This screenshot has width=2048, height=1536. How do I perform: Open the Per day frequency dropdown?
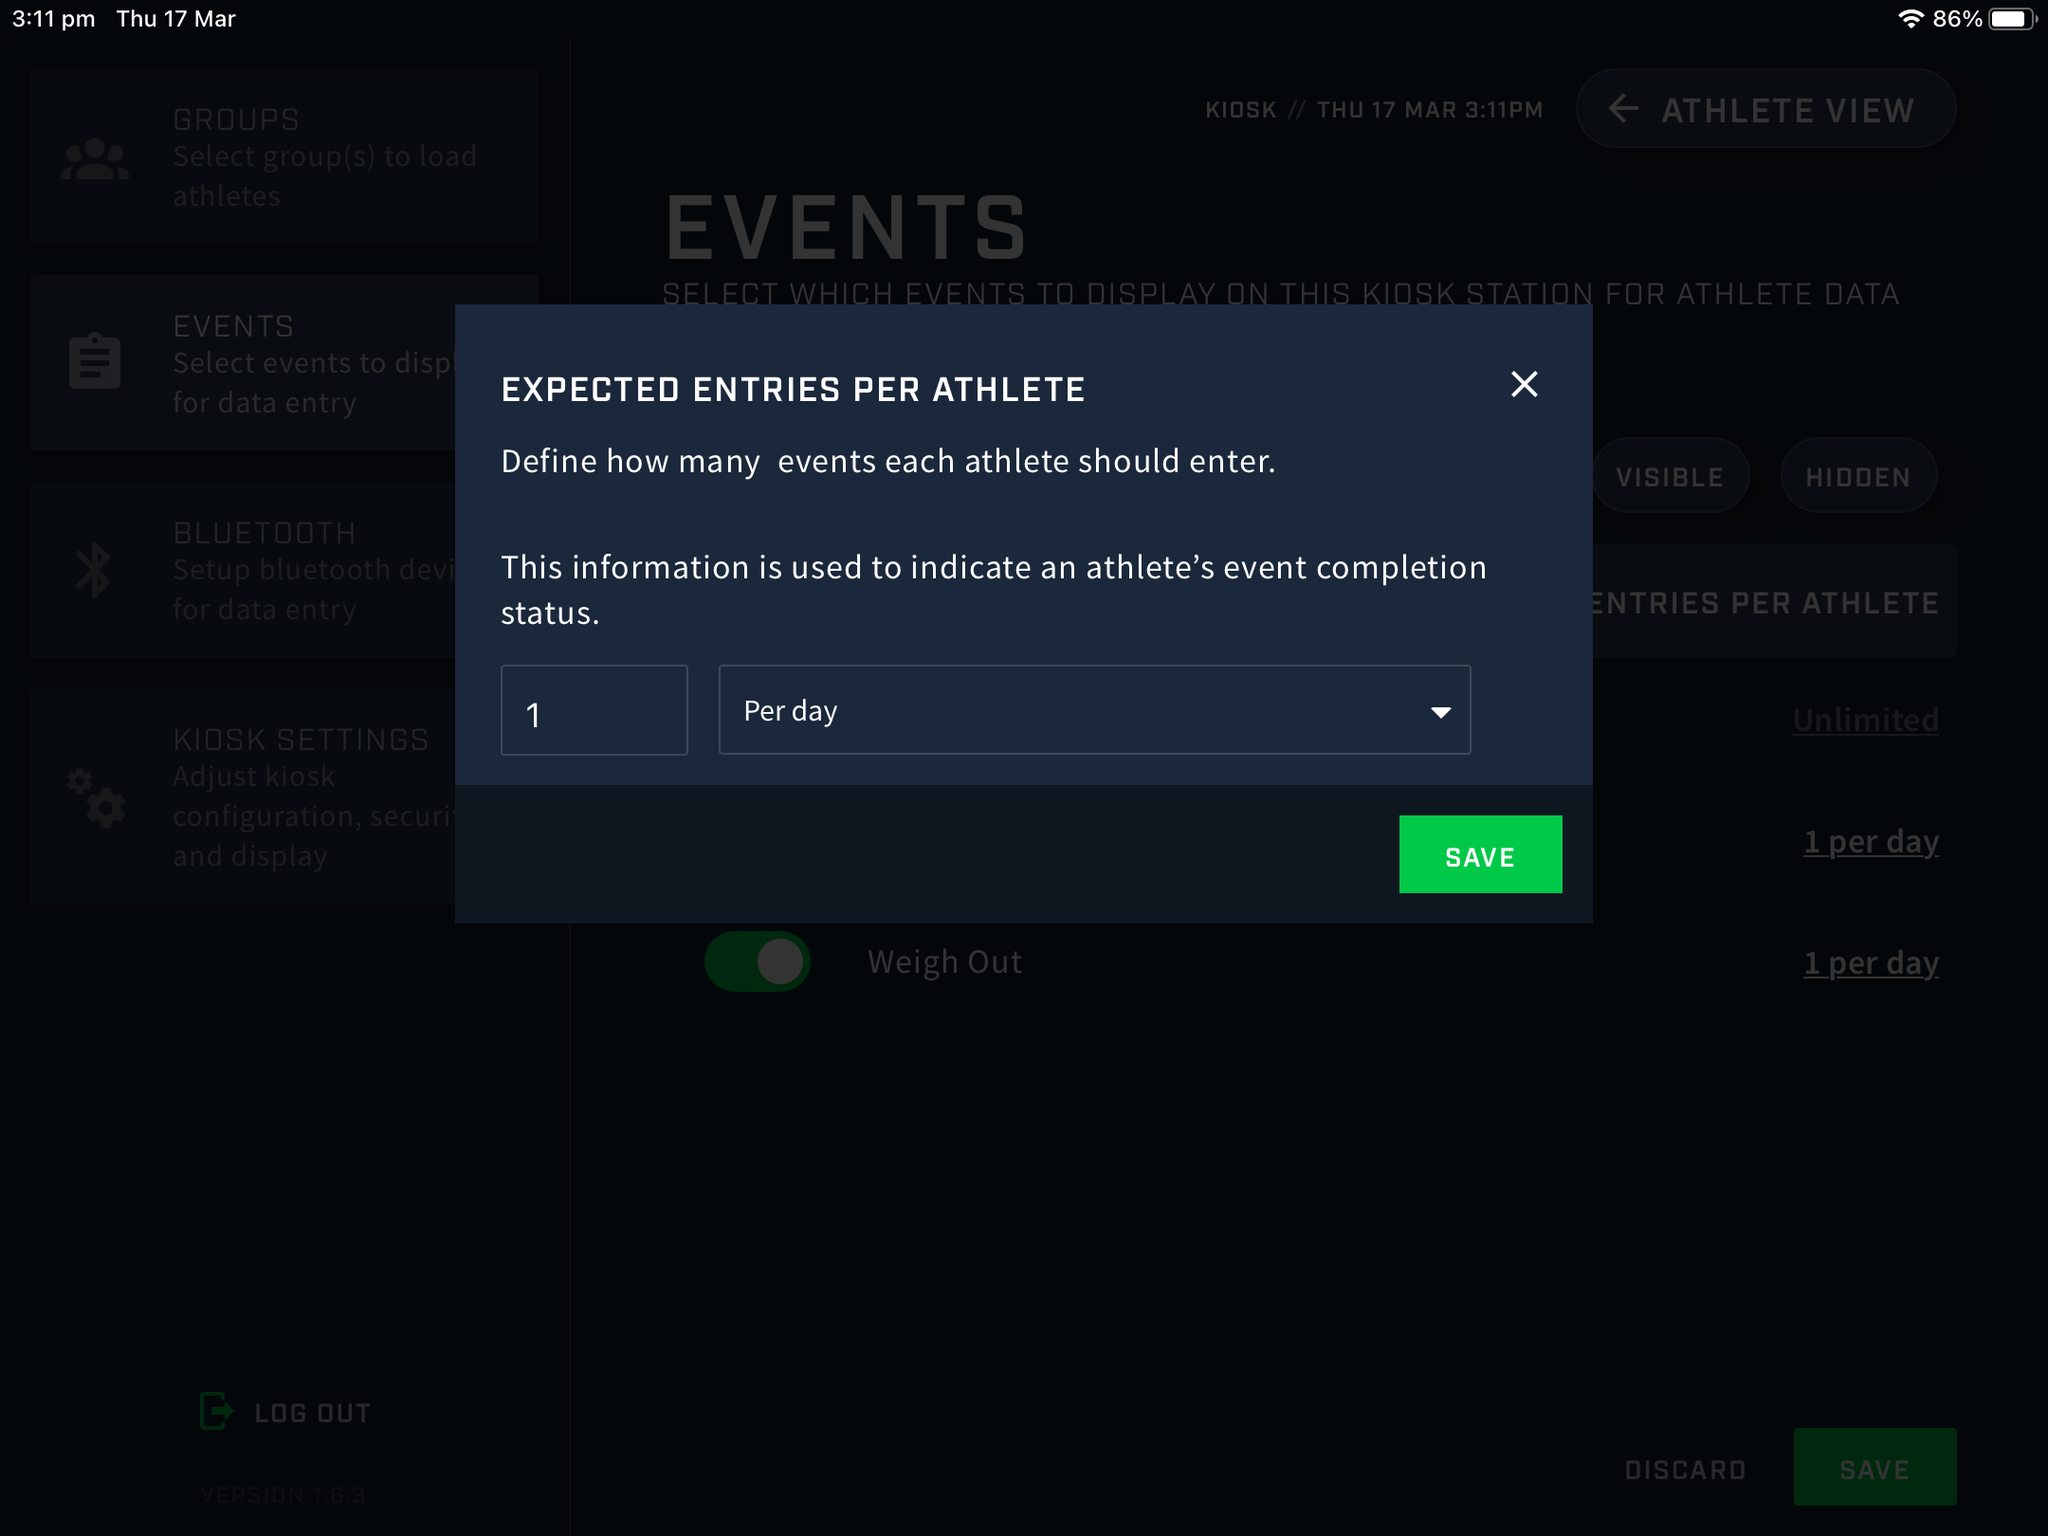(x=1094, y=710)
